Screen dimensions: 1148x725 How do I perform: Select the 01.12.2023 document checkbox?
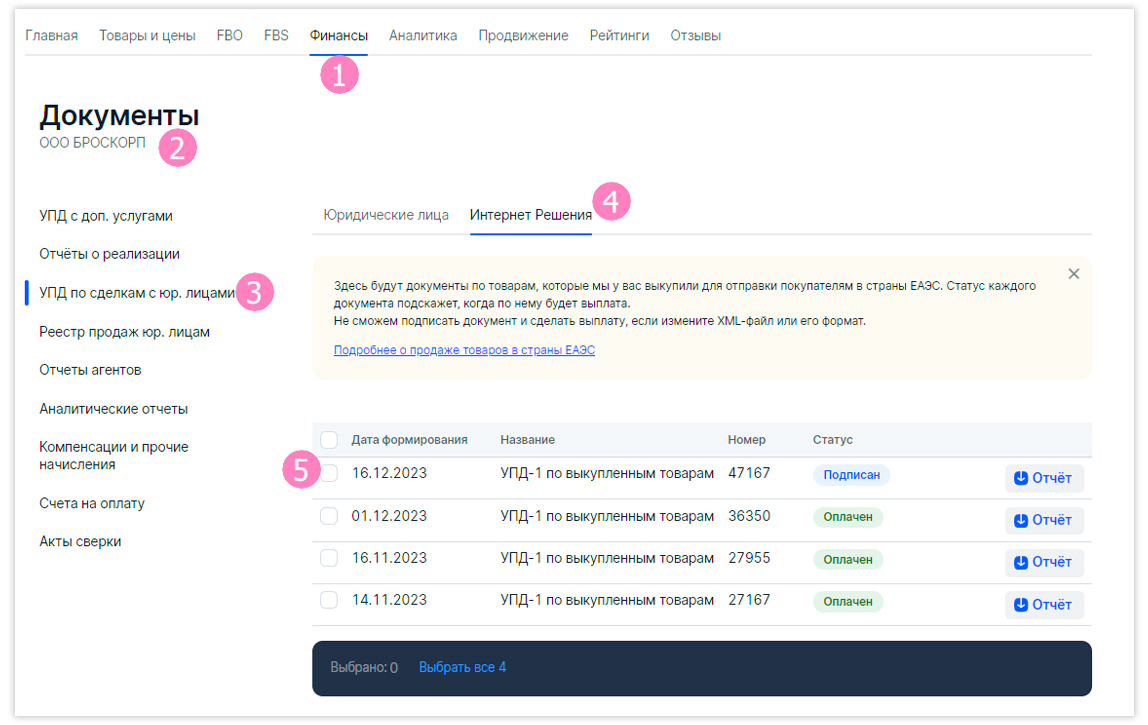pyautogui.click(x=329, y=516)
